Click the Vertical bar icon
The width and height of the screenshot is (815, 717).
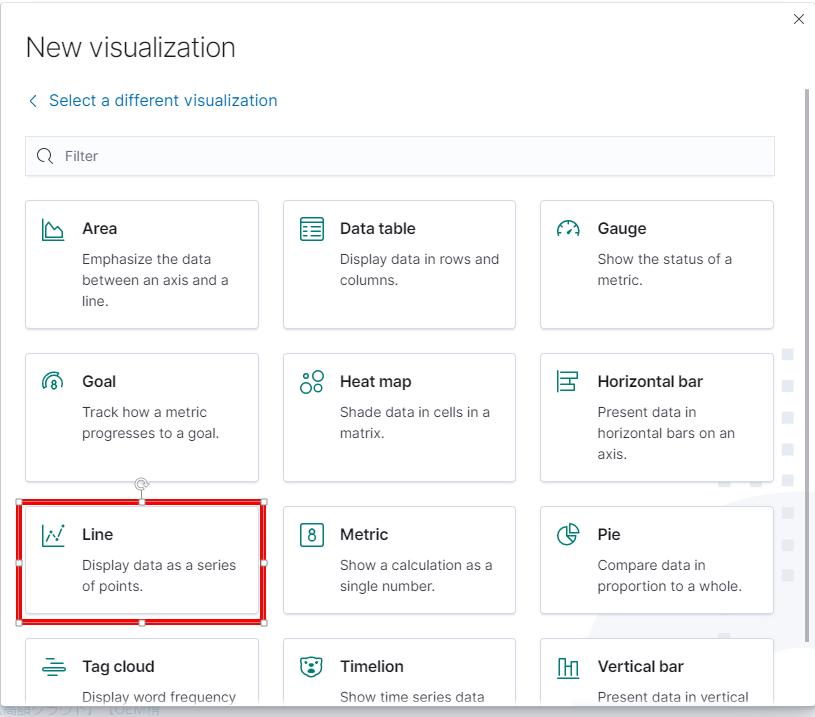[568, 668]
